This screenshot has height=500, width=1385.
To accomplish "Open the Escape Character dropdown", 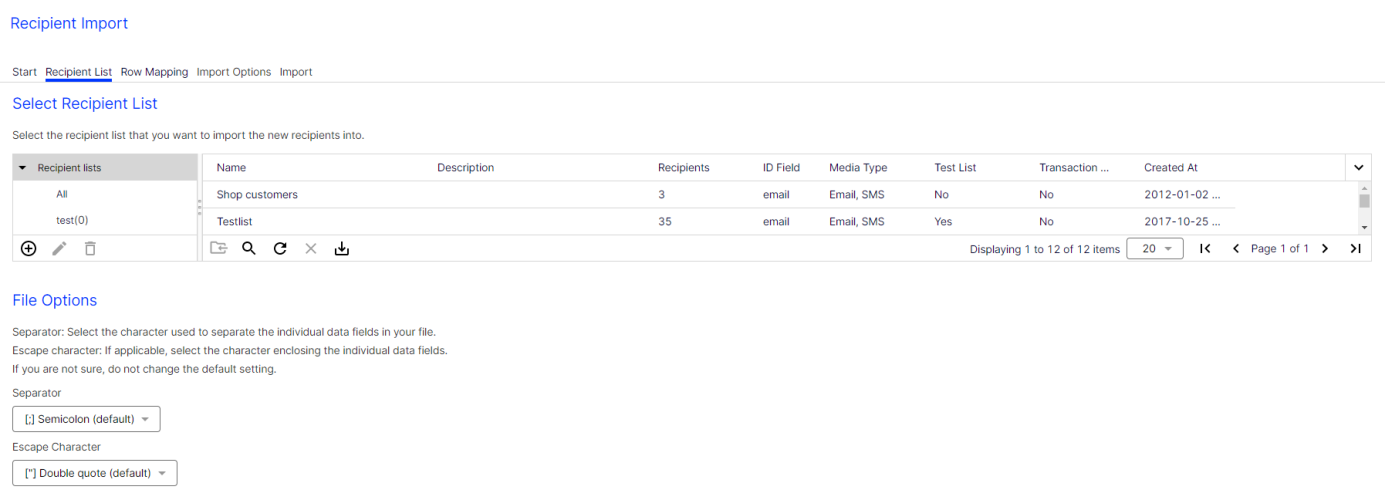I will 94,473.
